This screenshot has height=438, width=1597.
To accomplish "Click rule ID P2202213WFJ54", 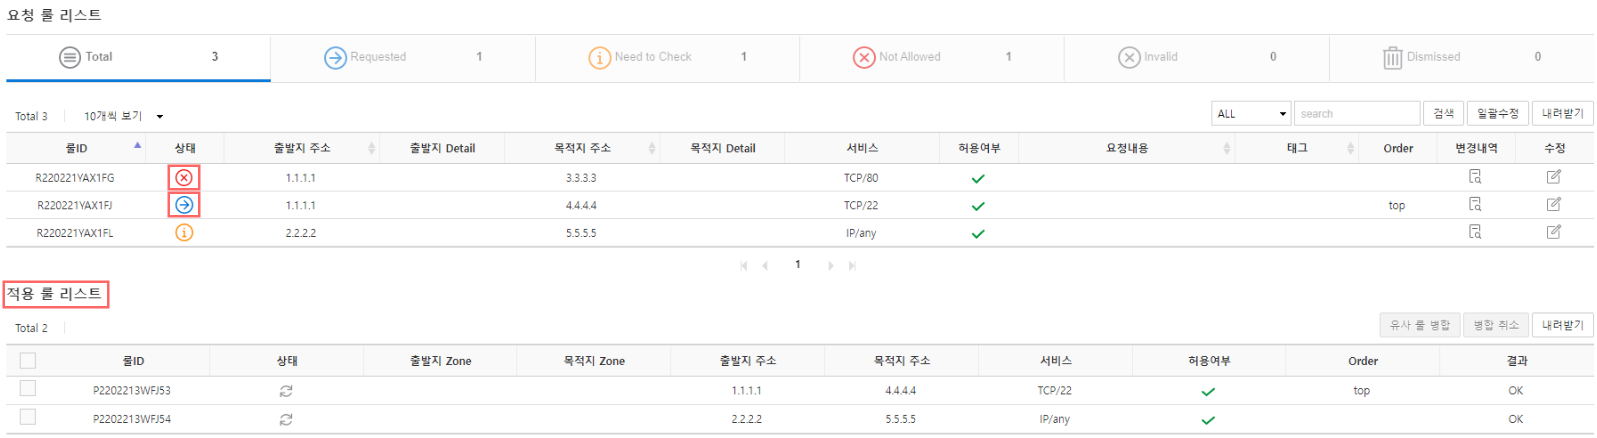I will point(132,419).
